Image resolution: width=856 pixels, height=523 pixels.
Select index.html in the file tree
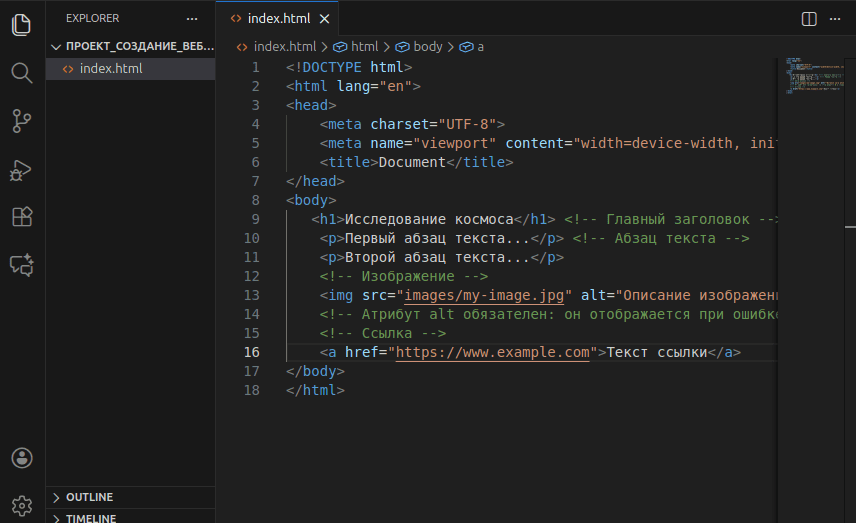(x=111, y=69)
